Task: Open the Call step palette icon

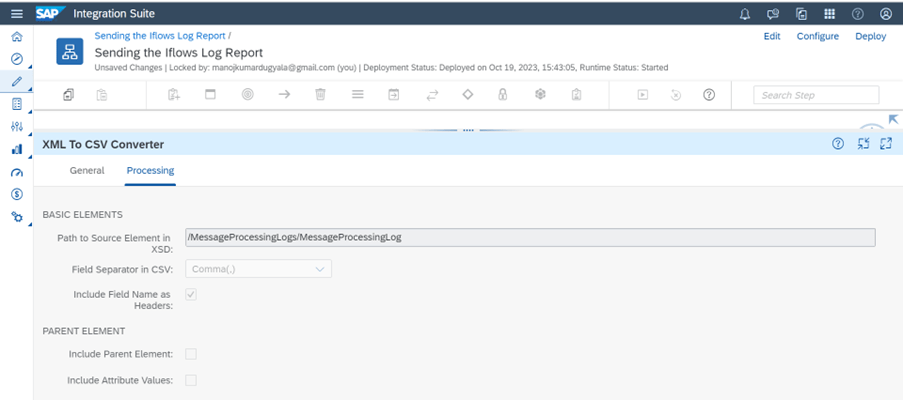Action: (x=393, y=95)
